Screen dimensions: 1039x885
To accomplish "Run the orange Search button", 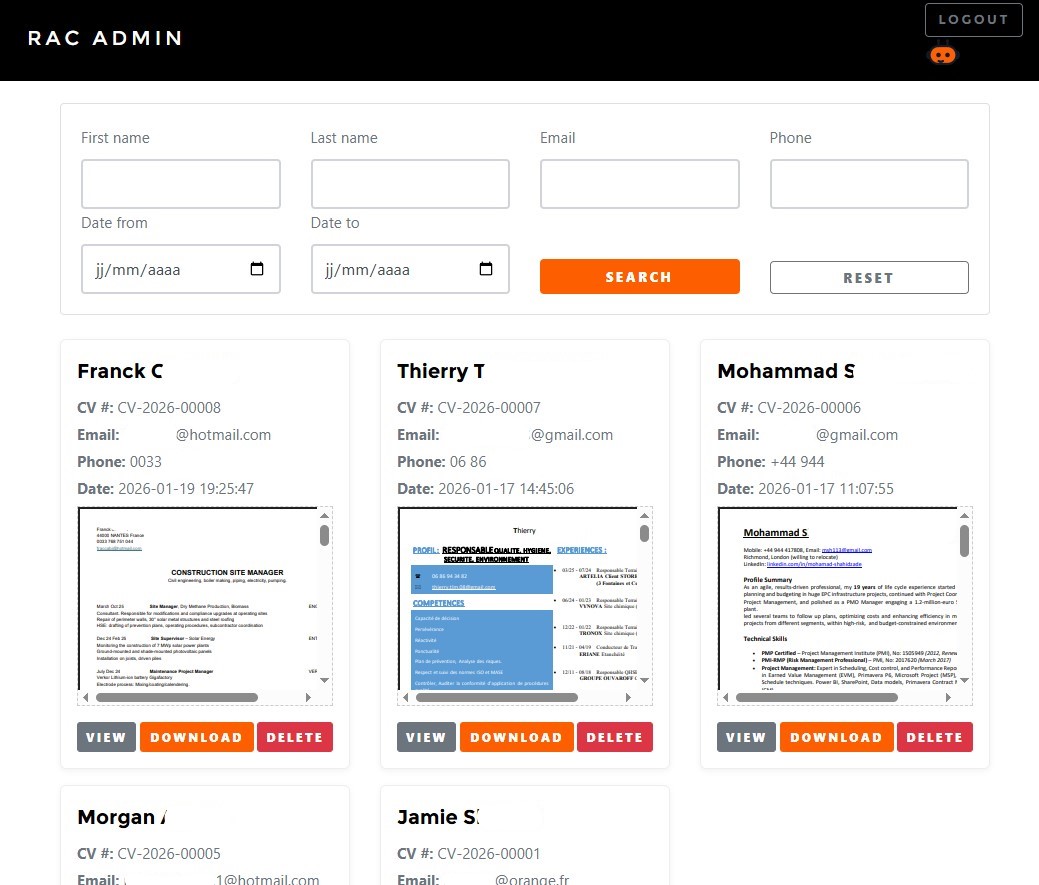I will coord(639,277).
